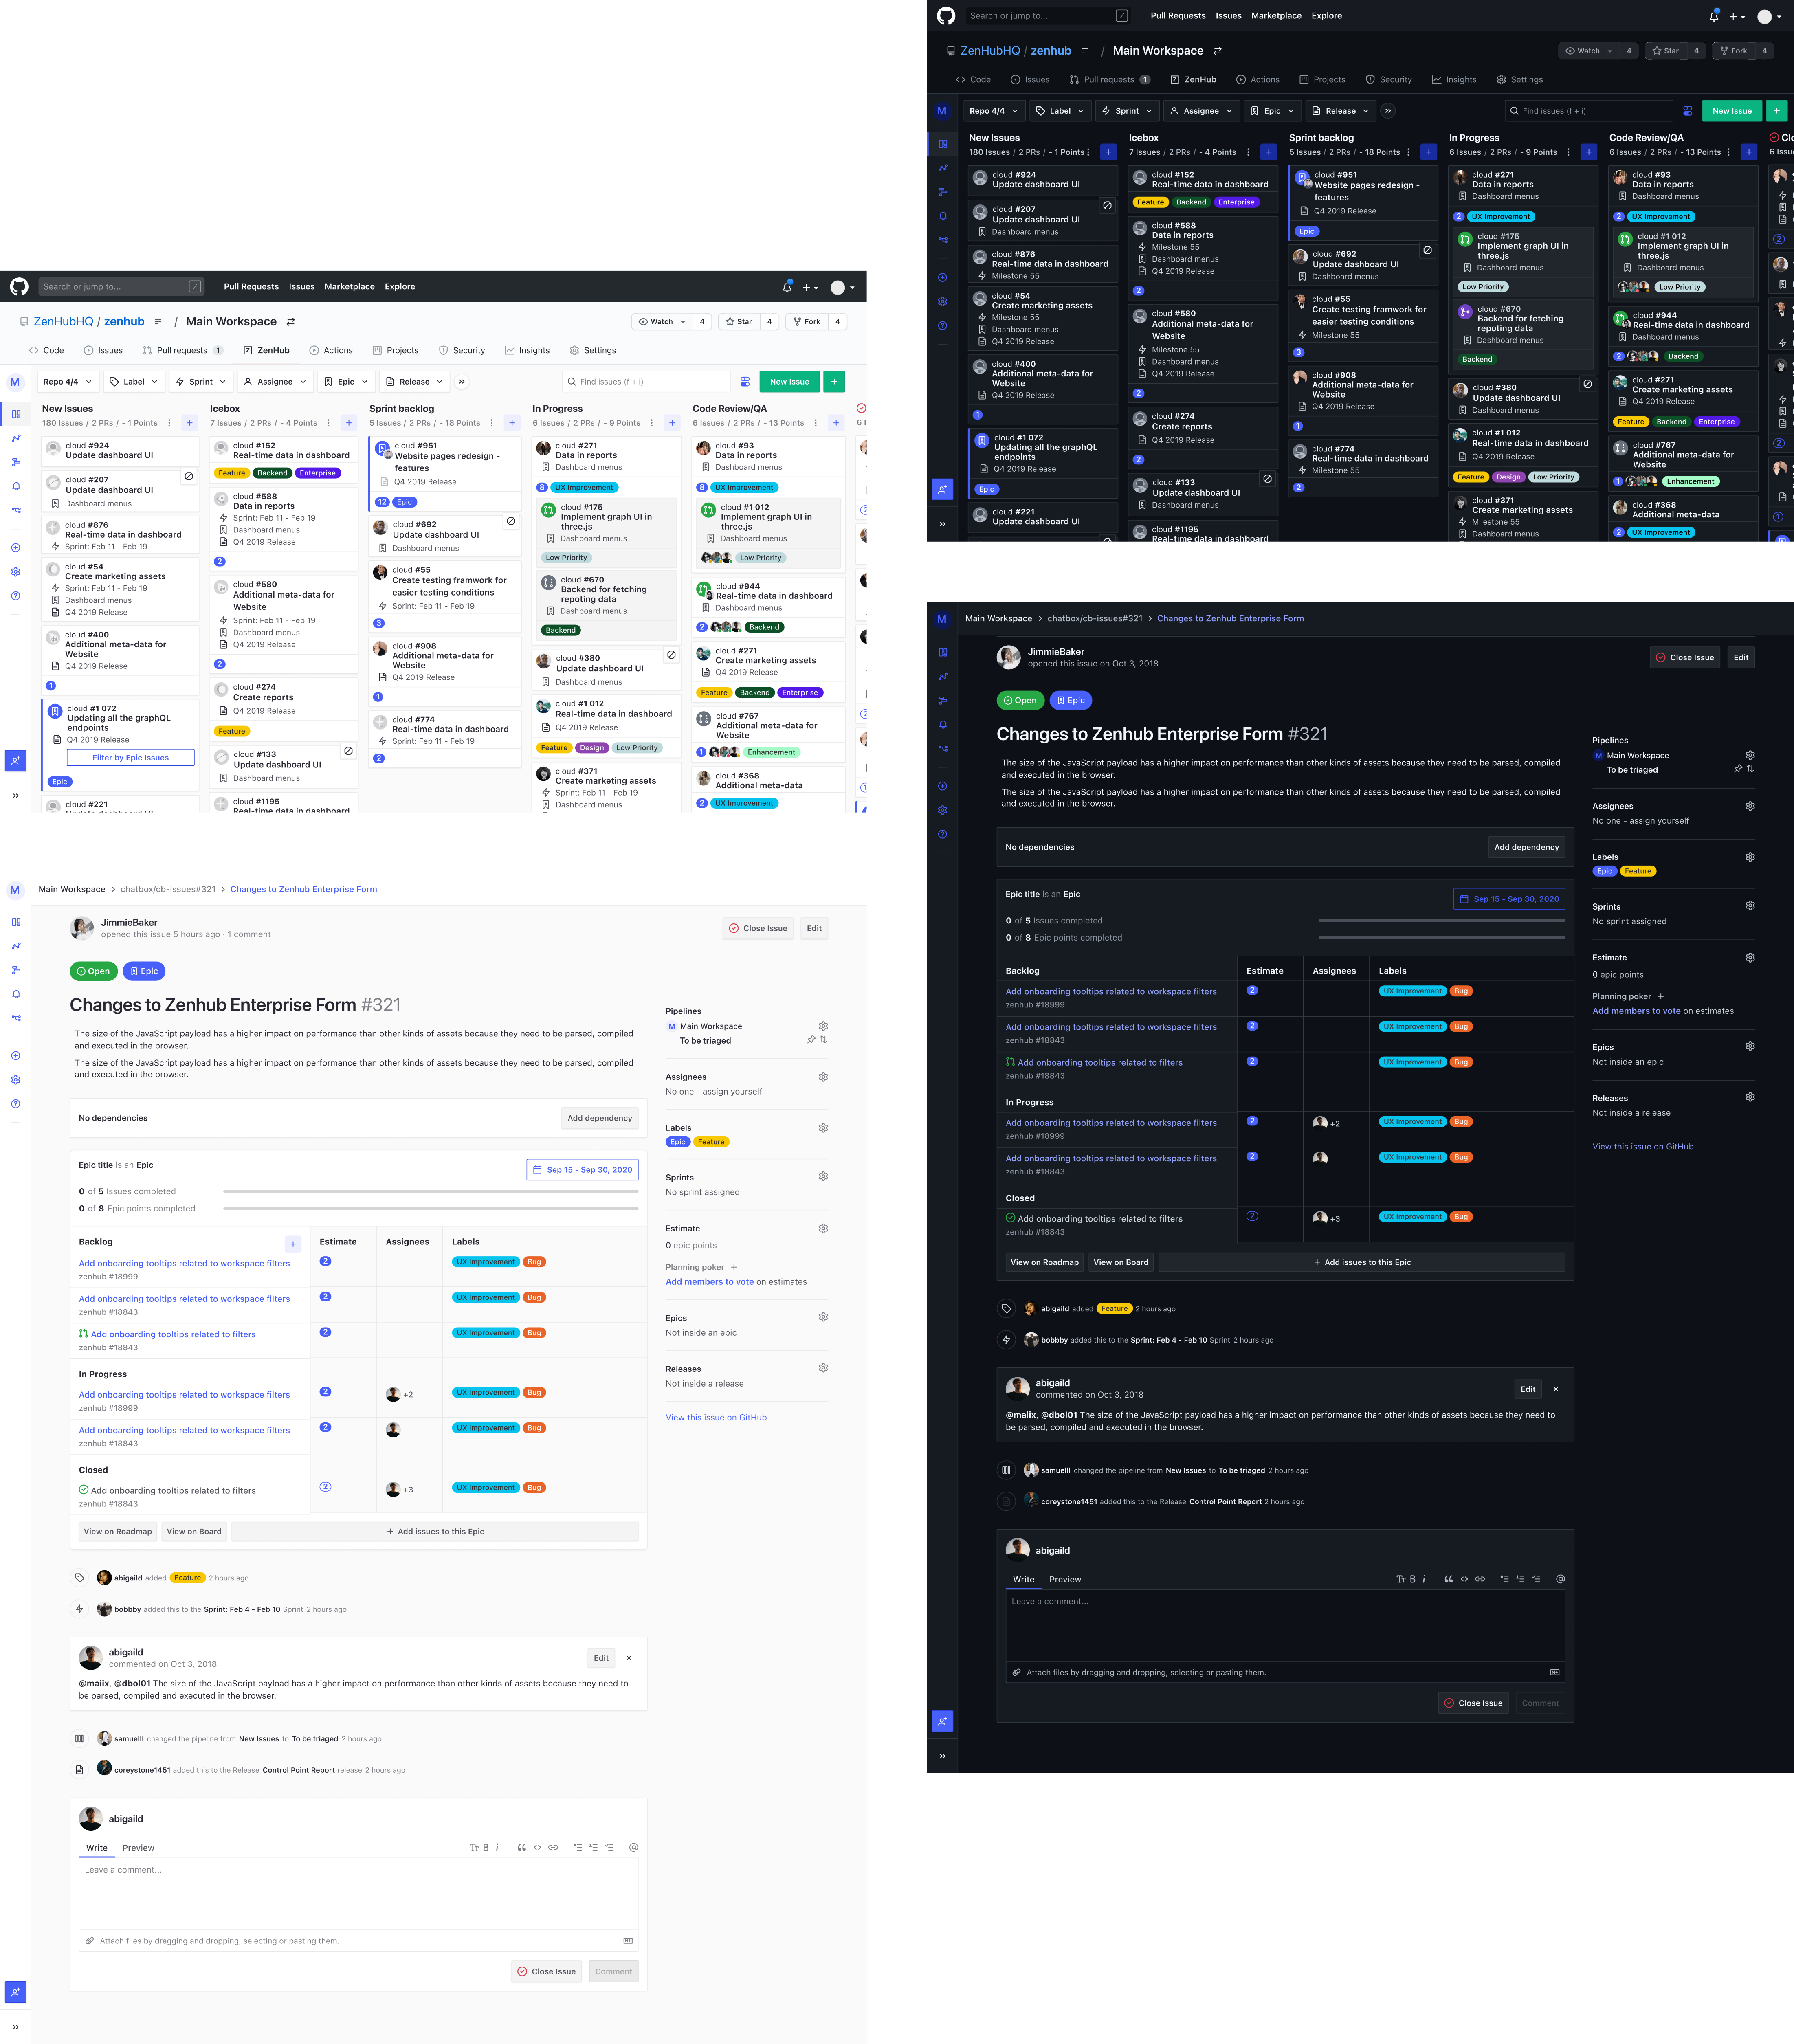Expand light board sidebar with double-chevron icon
Viewport: 1794px width, 2044px height.
15,796
